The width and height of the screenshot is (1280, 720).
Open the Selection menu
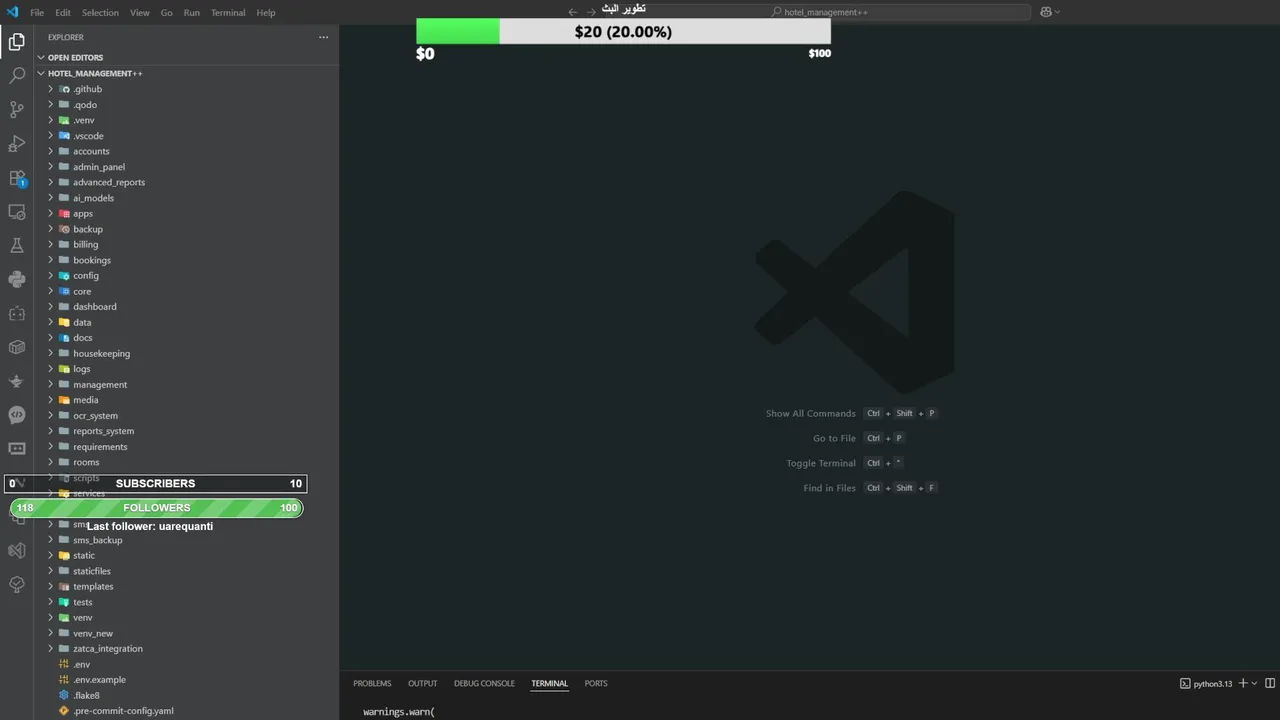point(100,13)
